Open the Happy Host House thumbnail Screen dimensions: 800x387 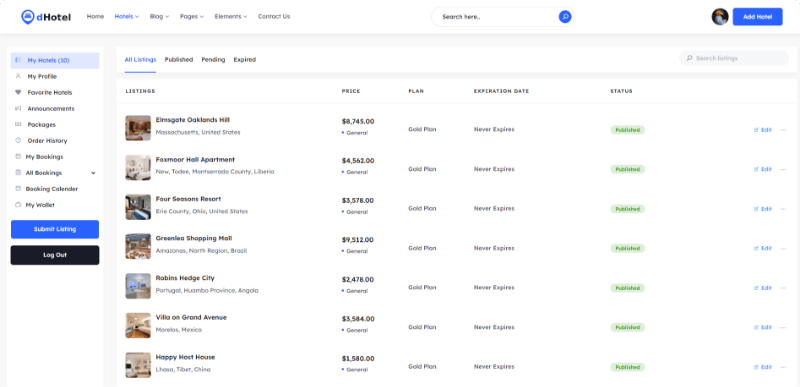[x=138, y=365]
